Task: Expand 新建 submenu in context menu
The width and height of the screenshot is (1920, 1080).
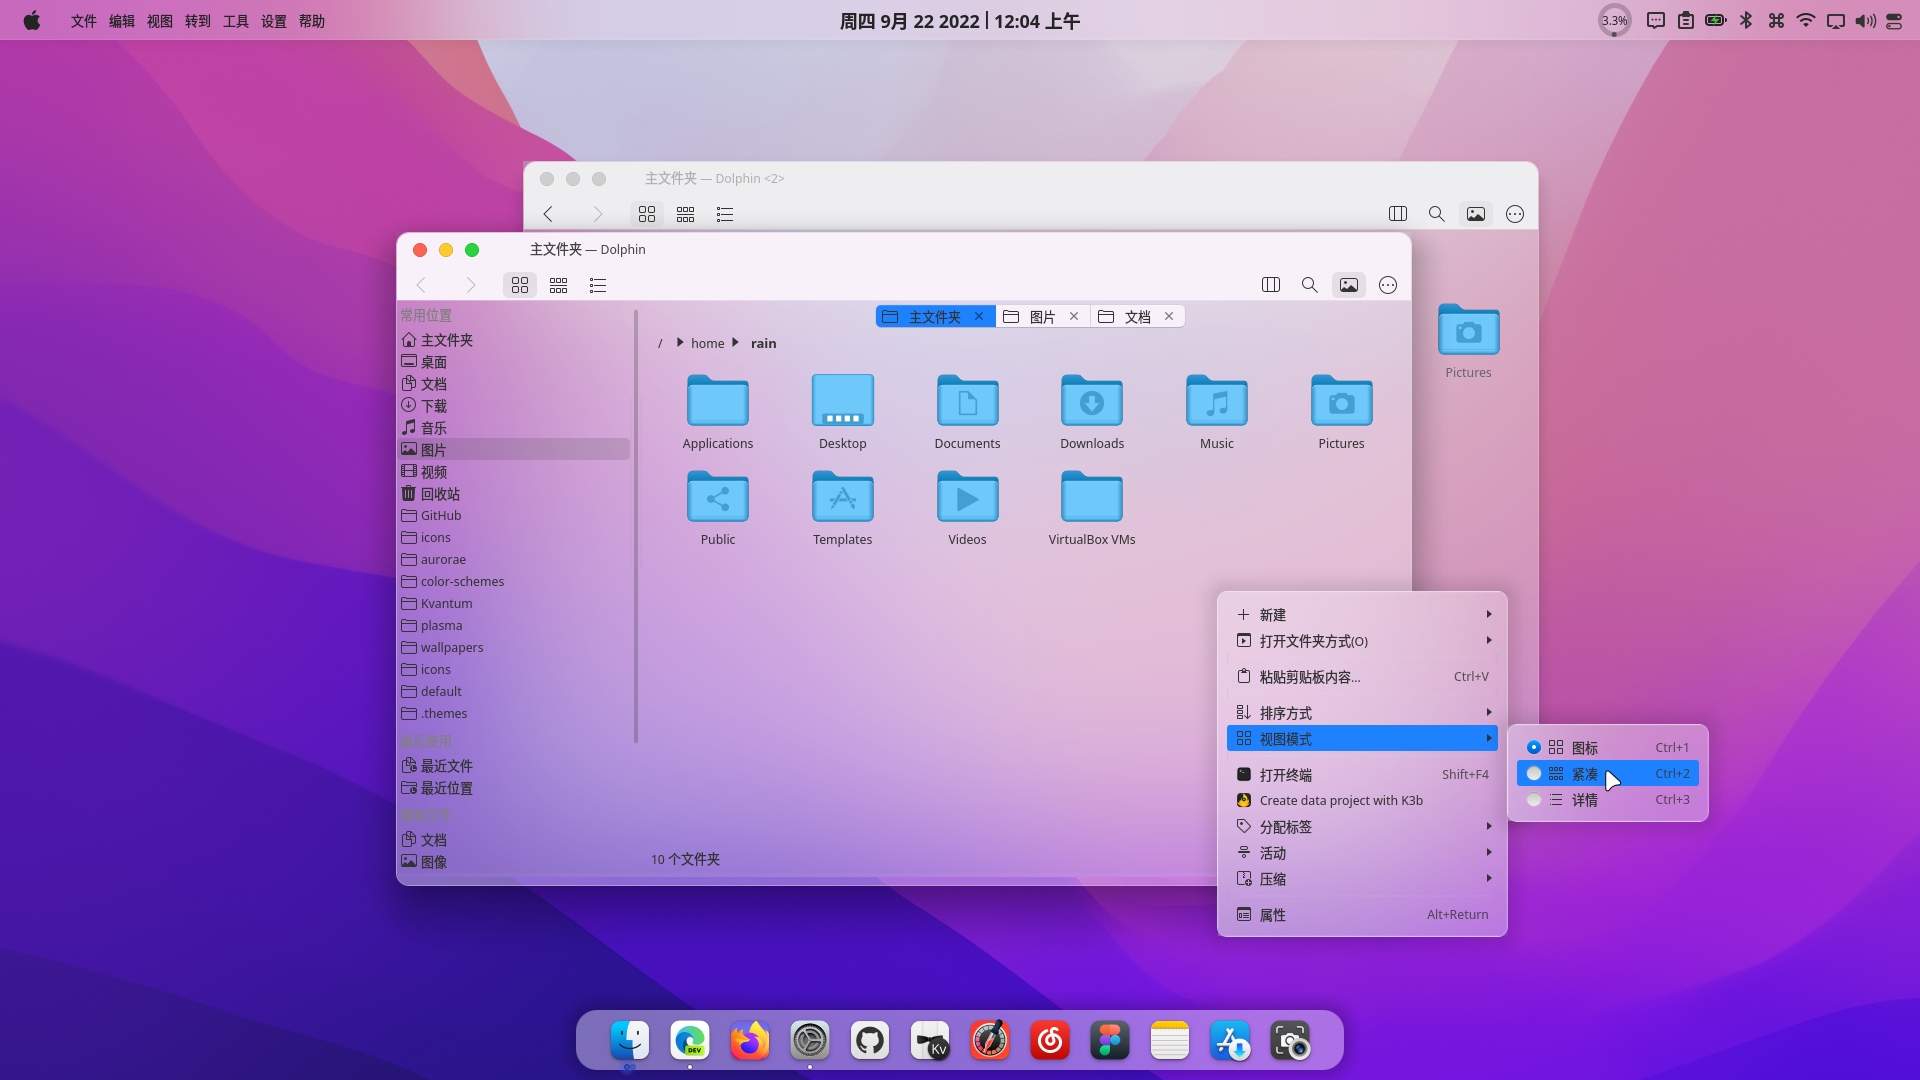Action: pos(1362,615)
